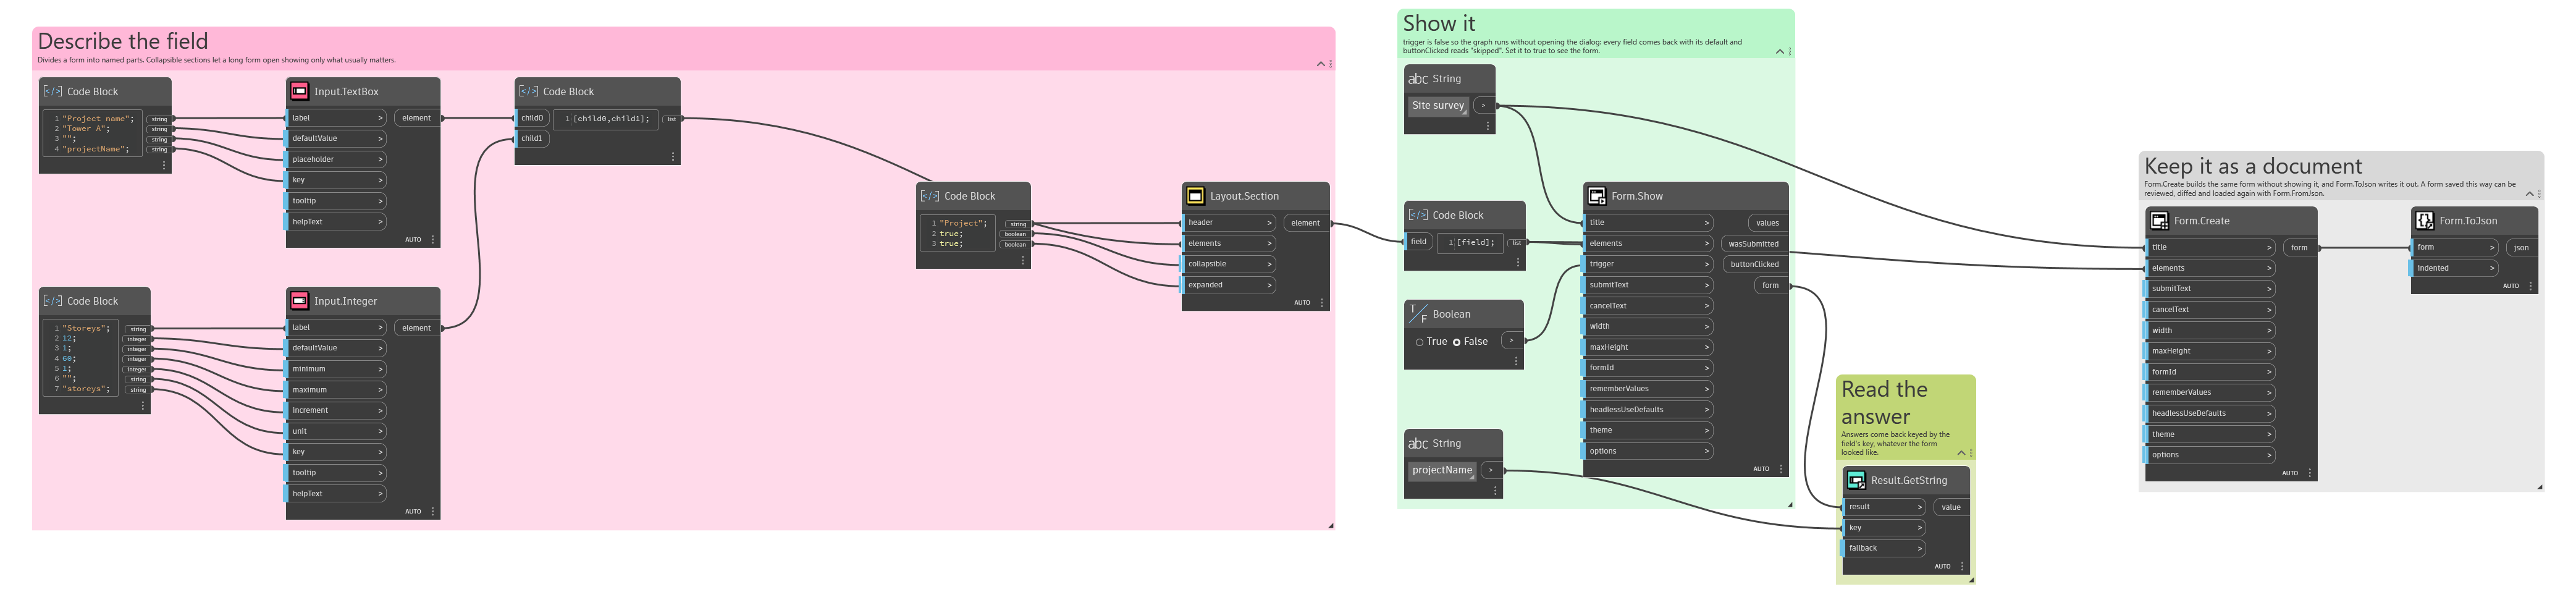
Task: Collapse the "Keep it as a document" group
Action: coord(2530,194)
